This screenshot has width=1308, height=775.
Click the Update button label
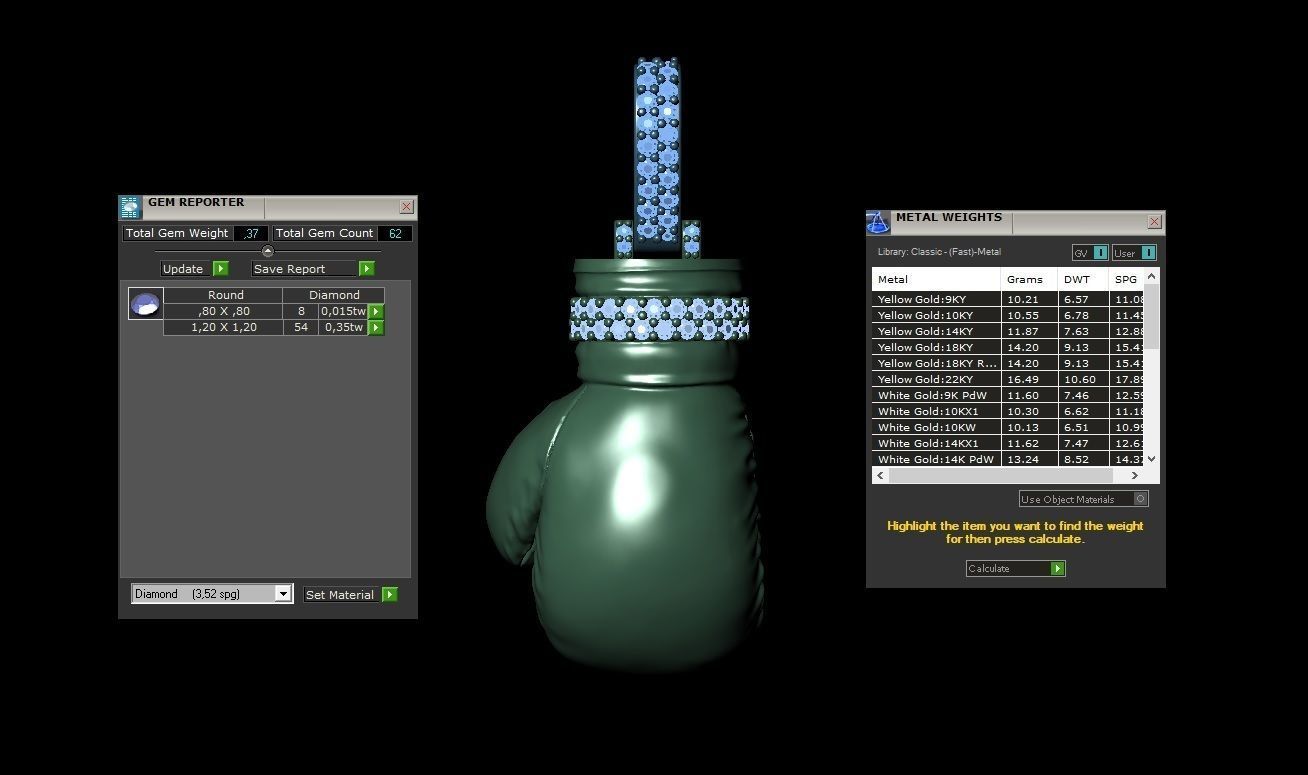[183, 268]
